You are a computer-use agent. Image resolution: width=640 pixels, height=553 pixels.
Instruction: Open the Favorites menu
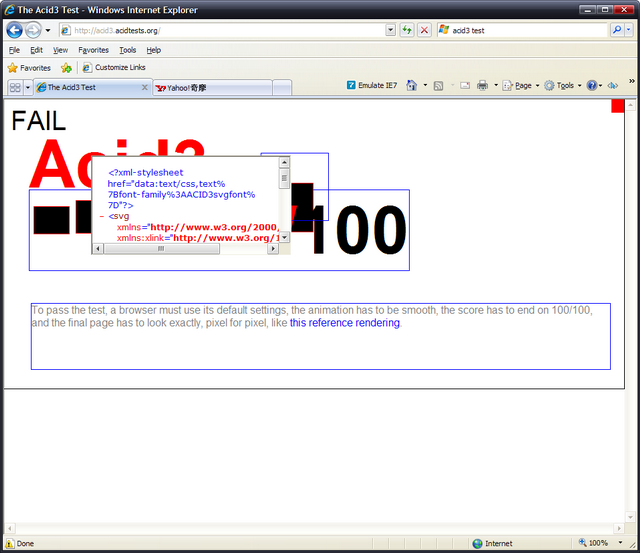tap(93, 50)
